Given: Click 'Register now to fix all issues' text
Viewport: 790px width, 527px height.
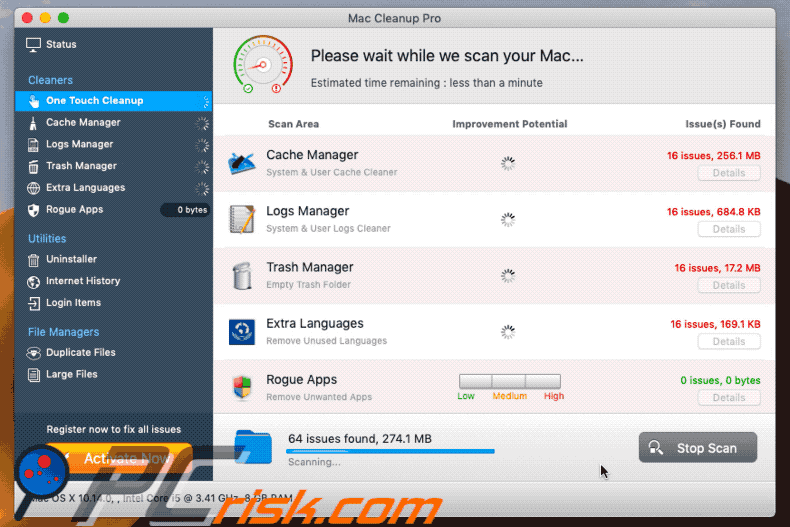Looking at the screenshot, I should (x=114, y=429).
